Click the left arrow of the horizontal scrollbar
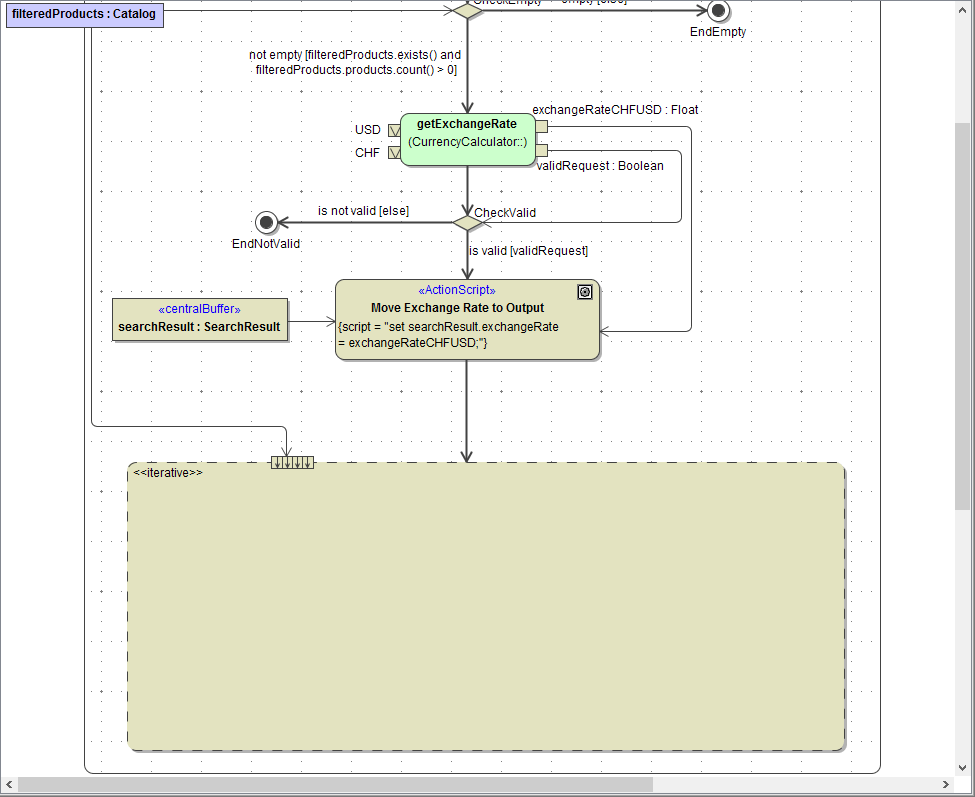Viewport: 975px width, 797px height. [8, 785]
